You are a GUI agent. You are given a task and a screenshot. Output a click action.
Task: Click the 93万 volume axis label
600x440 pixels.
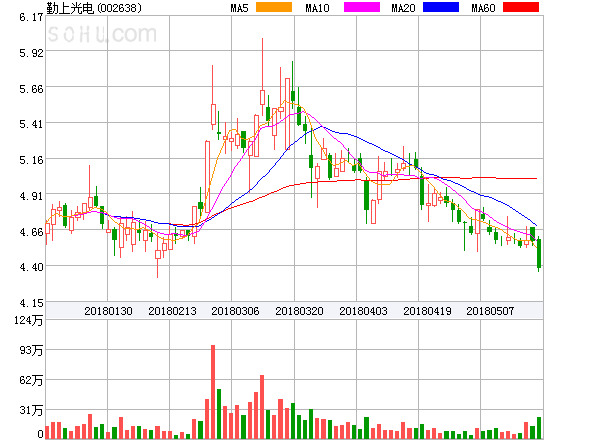(31, 350)
